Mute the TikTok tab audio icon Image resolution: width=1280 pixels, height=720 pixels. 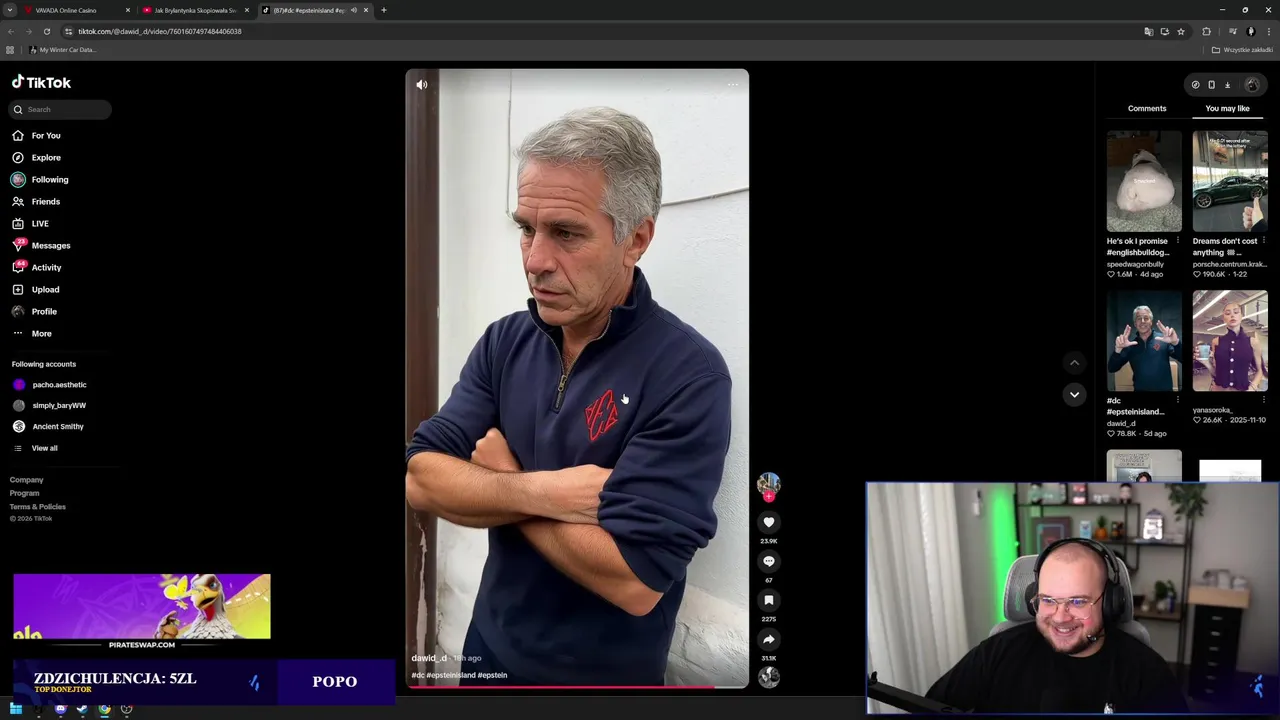tap(353, 10)
